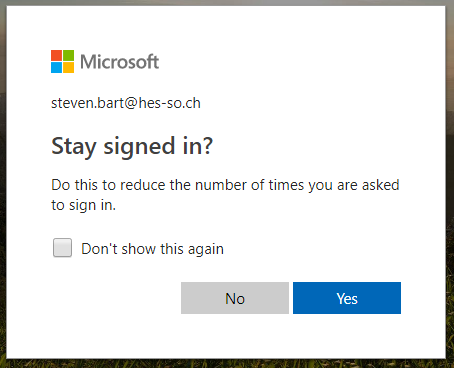
Task: Enable the option to hide this prompt
Action: coord(62,248)
